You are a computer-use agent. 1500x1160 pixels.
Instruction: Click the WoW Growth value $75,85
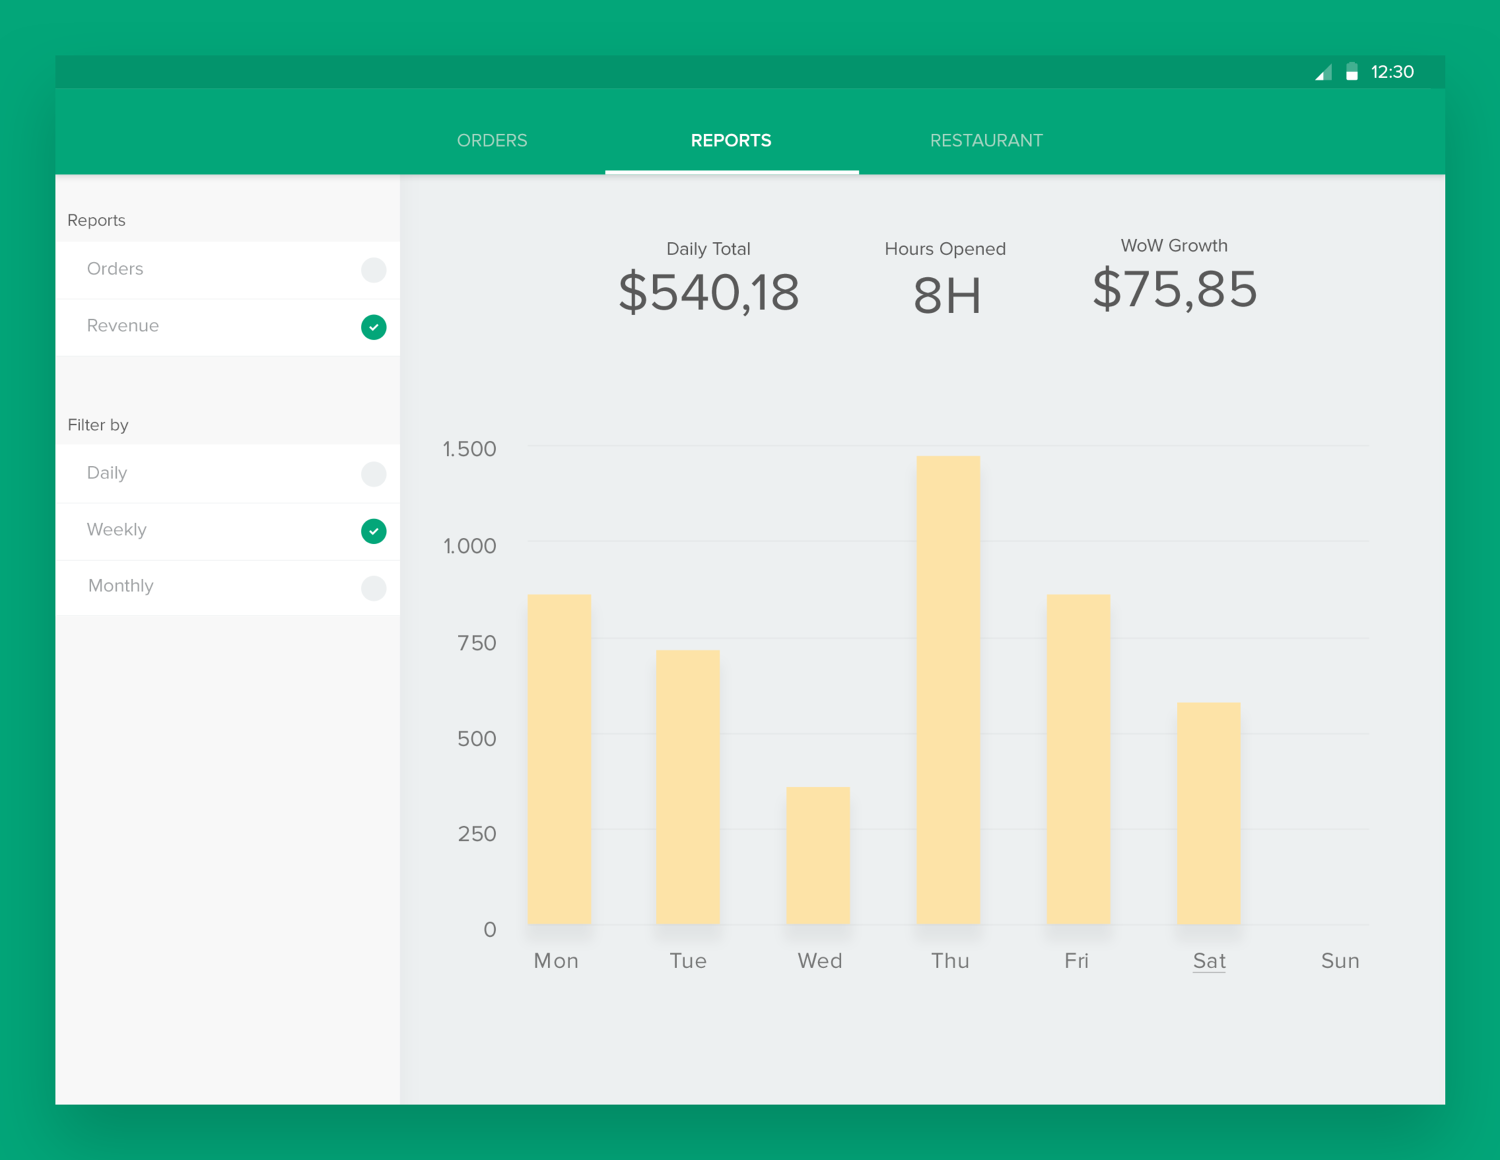(1175, 289)
